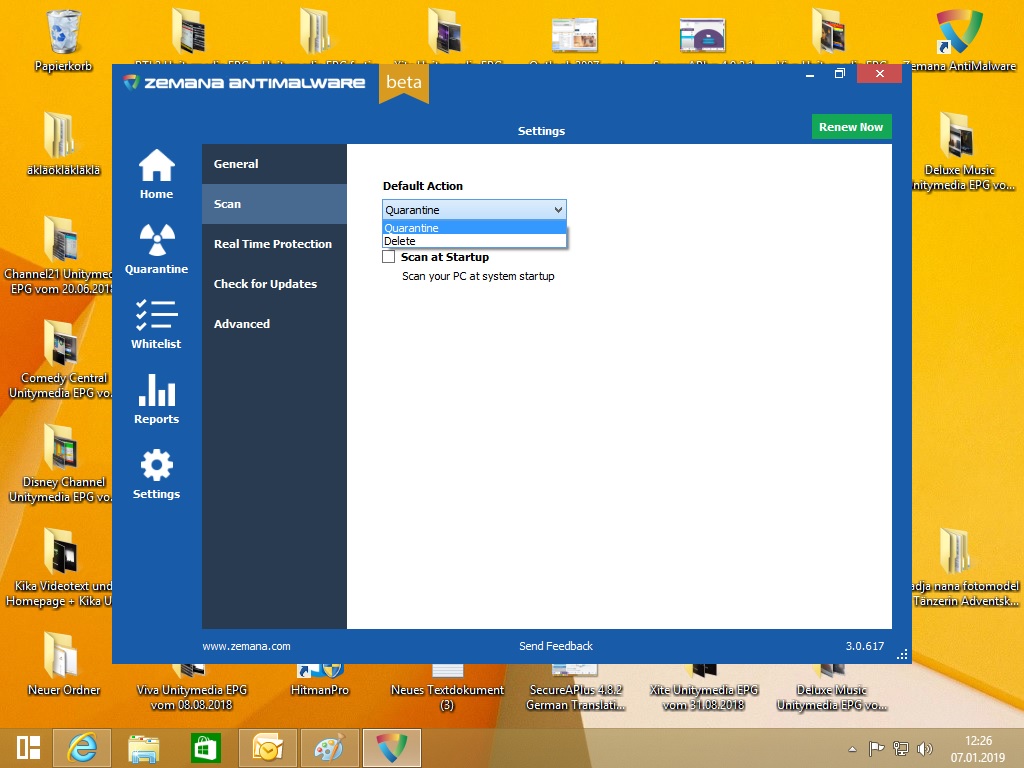Click the Zemana AntiMalware logo in title bar

244,83
